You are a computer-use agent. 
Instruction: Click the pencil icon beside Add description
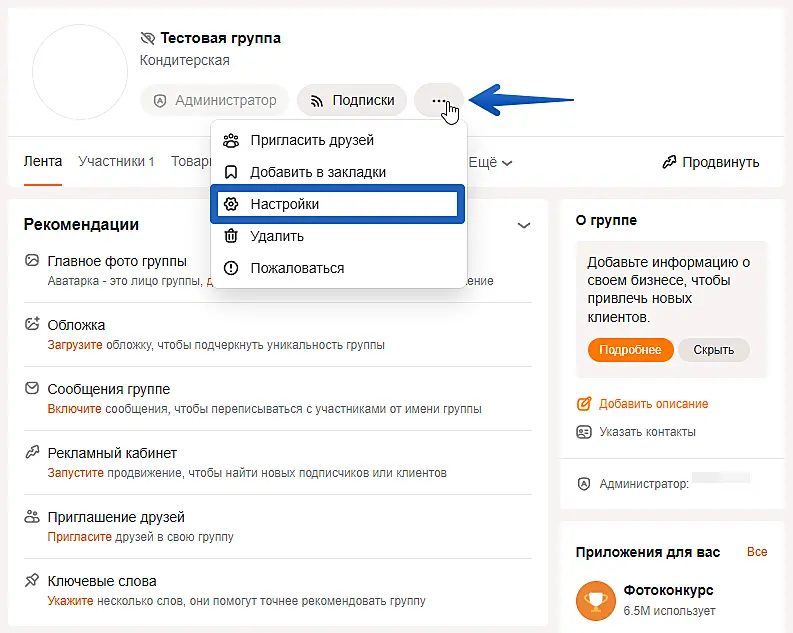[x=584, y=404]
